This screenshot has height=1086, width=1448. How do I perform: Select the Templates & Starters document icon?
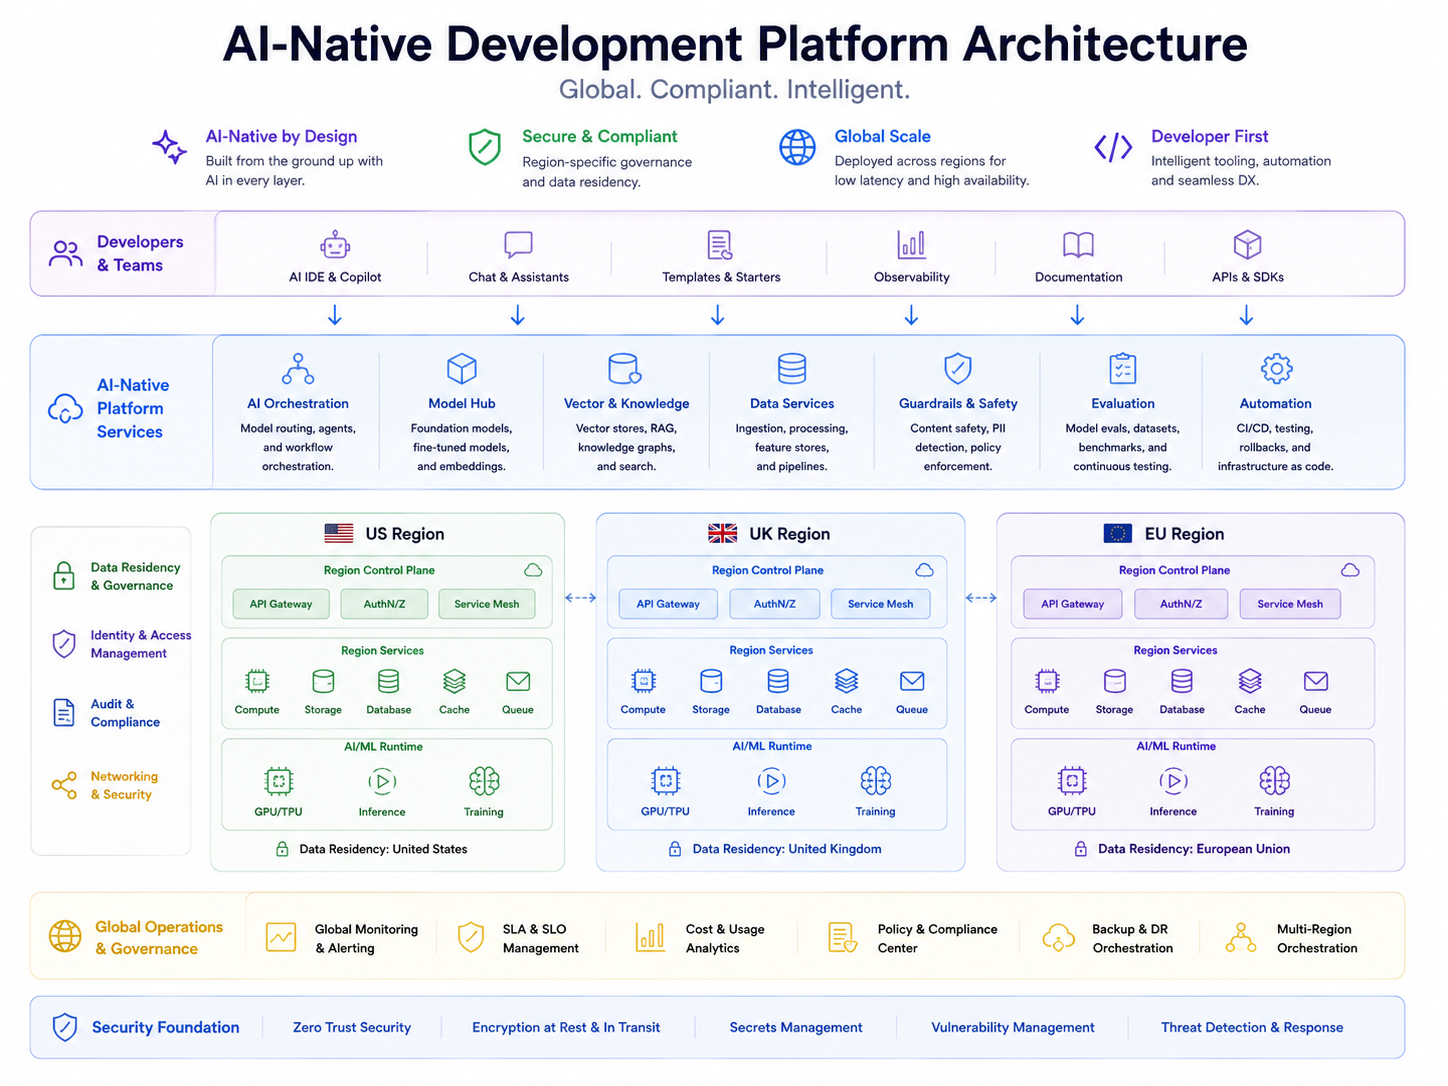coord(720,245)
